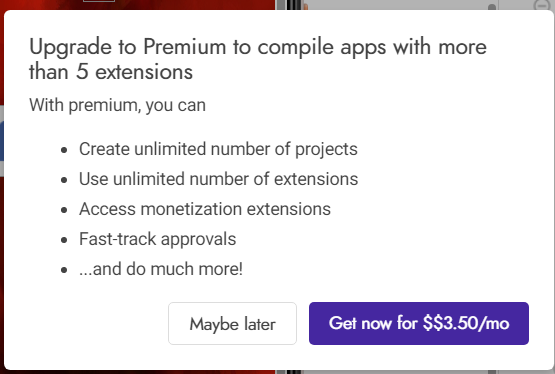555x374 pixels.
Task: Click the 'With premium, you can' text
Action: 117,105
